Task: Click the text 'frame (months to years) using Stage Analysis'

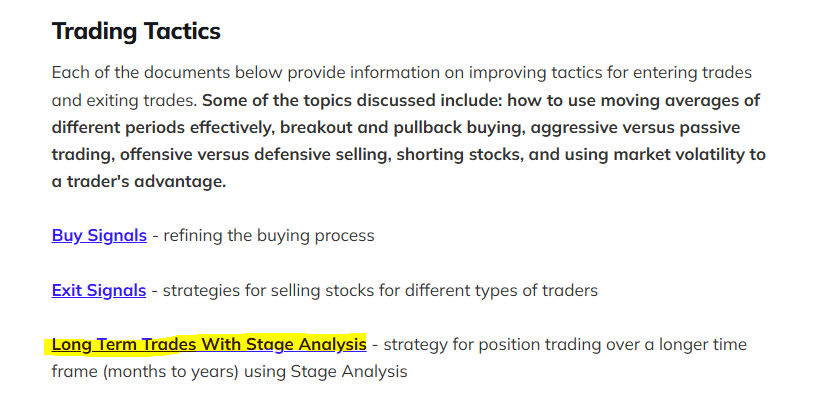Action: [229, 372]
